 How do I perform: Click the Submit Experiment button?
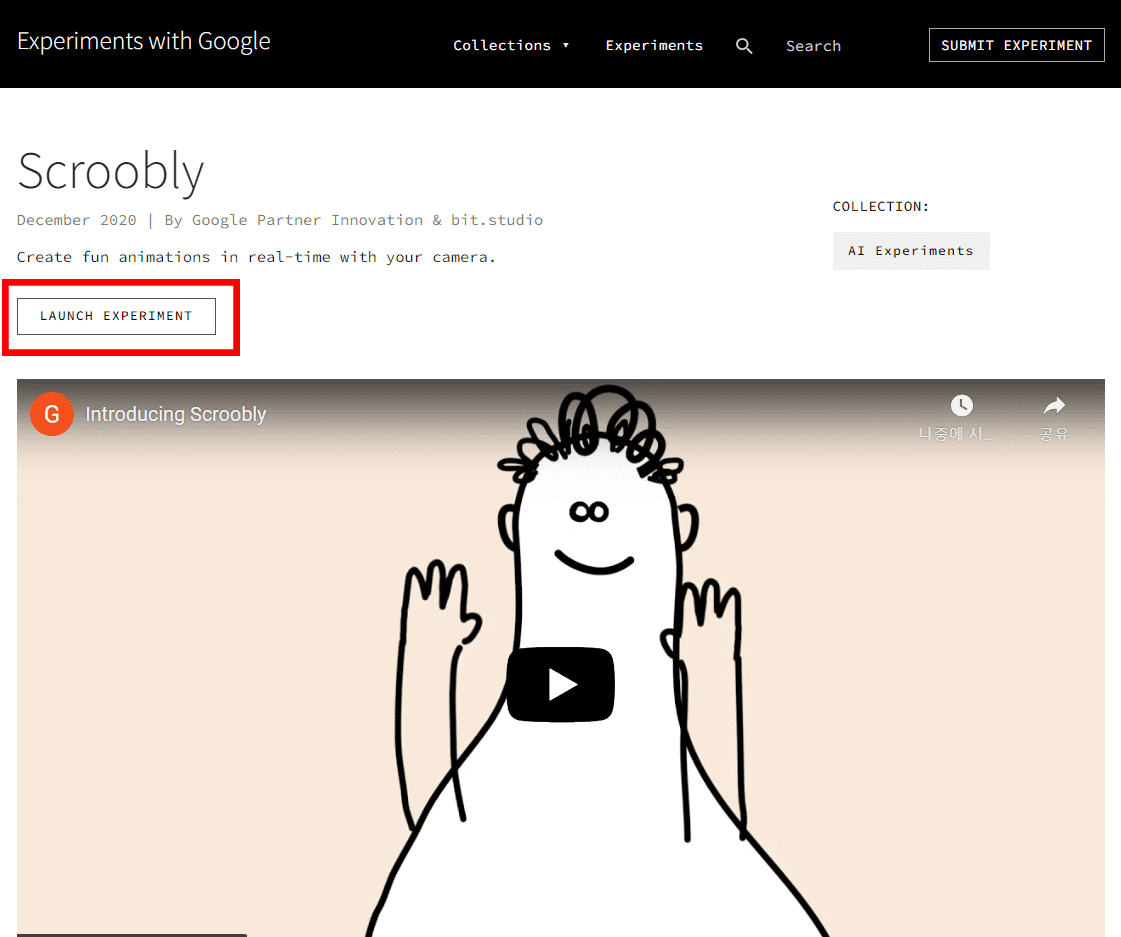[1017, 45]
